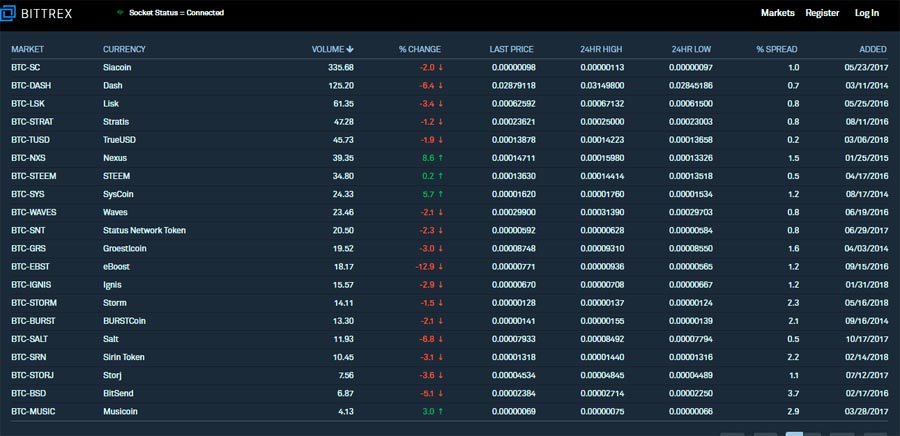Screen dimensions: 900x436
Task: Click the 24HR high 0.00067132
Action: (602, 104)
